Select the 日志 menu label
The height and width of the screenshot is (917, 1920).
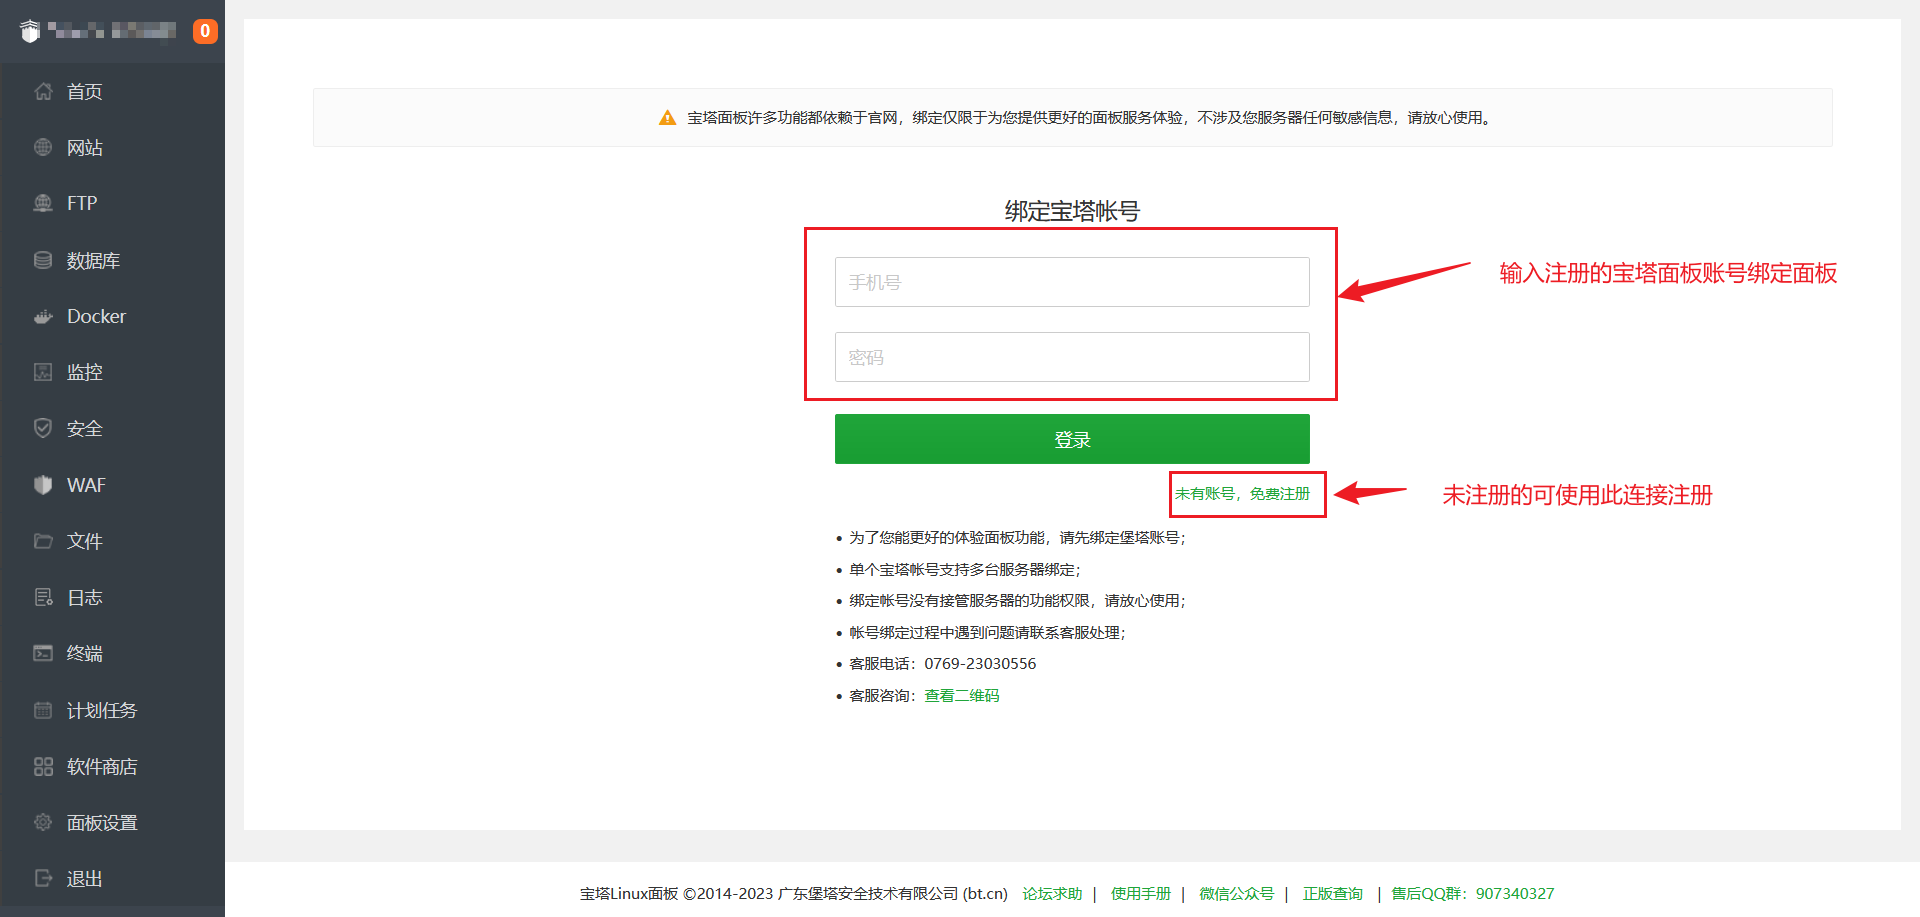85,597
